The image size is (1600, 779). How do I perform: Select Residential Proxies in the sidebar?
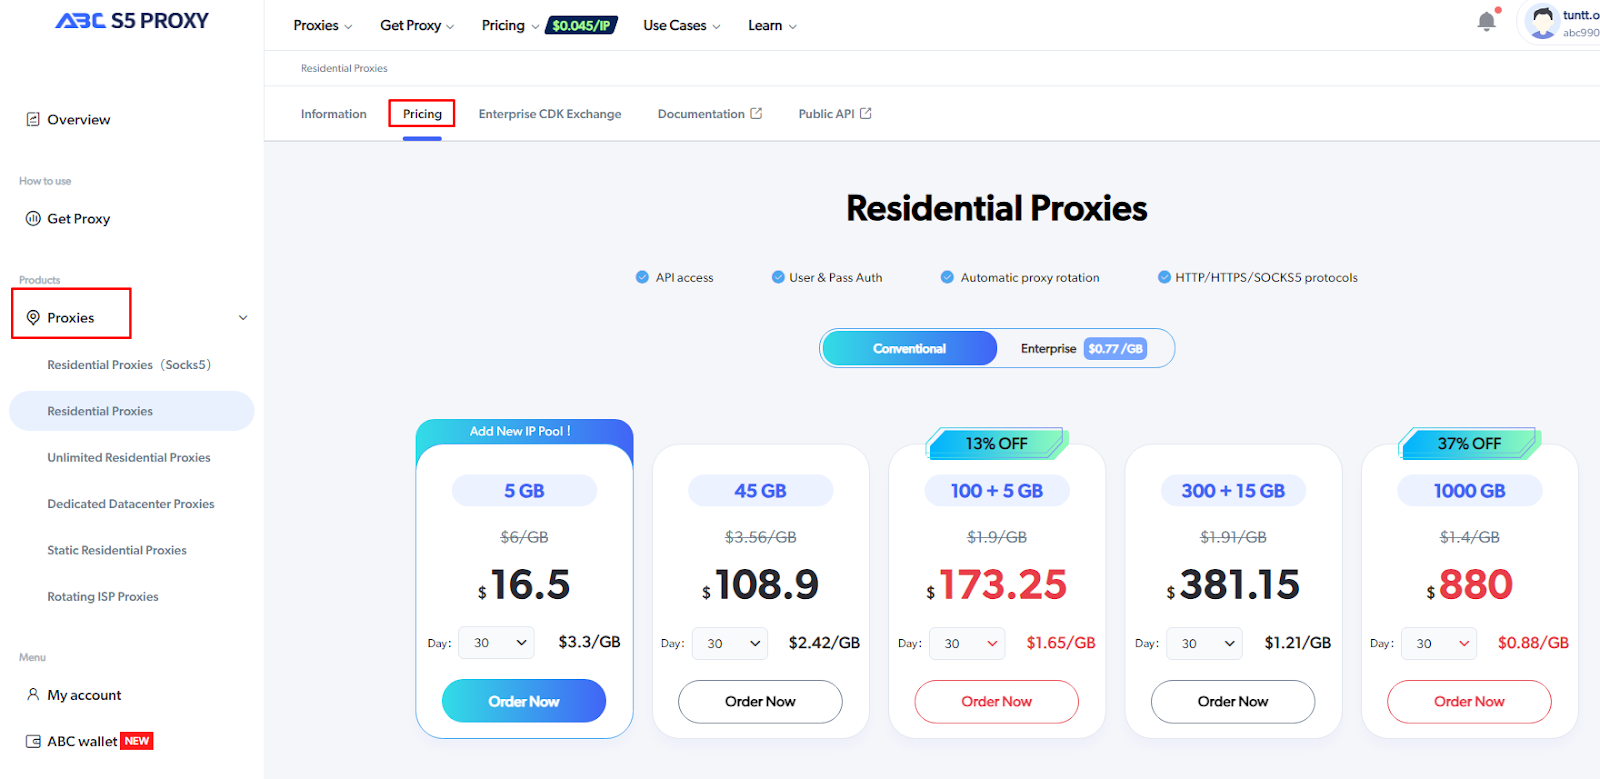click(131, 411)
